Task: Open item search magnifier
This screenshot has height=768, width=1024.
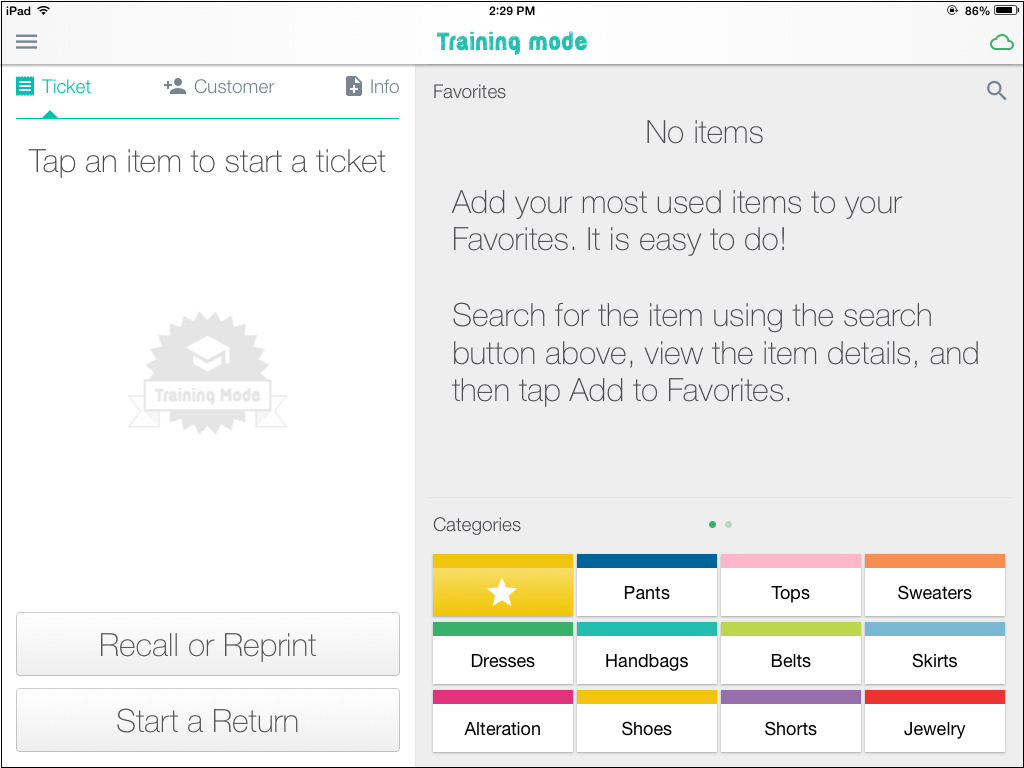Action: click(x=996, y=91)
